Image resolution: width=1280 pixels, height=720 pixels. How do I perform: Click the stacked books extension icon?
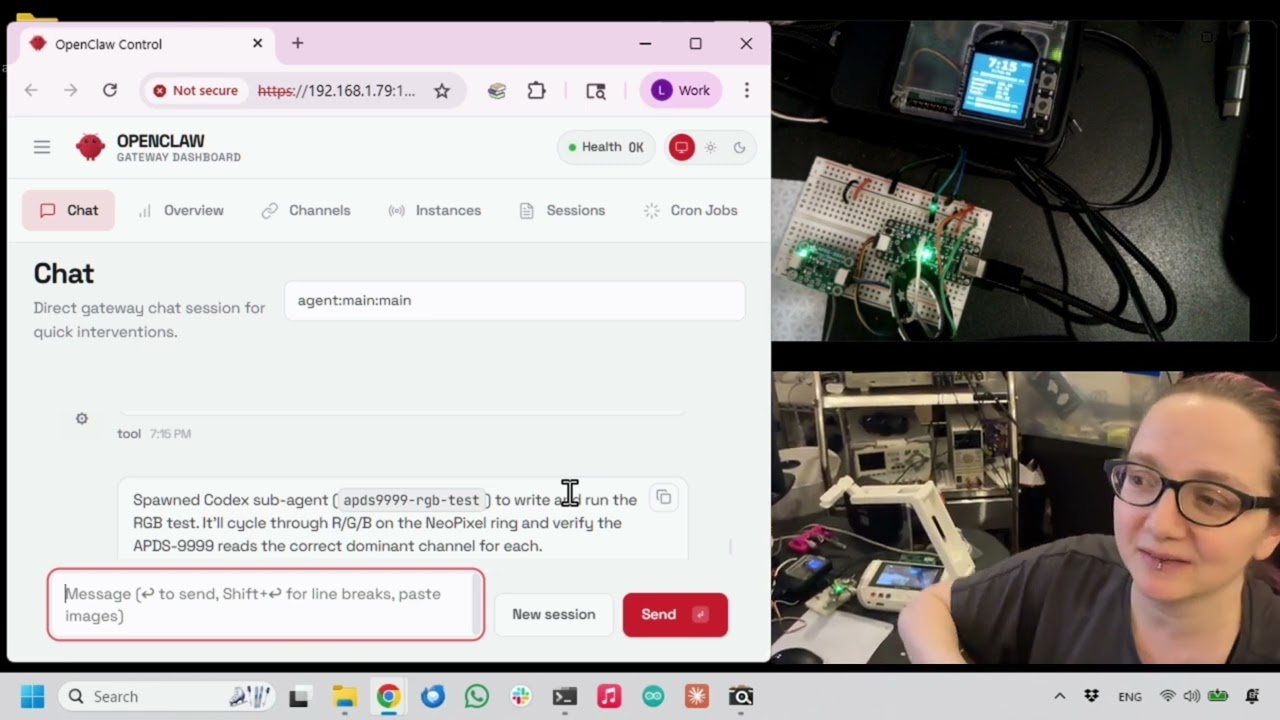tap(497, 90)
